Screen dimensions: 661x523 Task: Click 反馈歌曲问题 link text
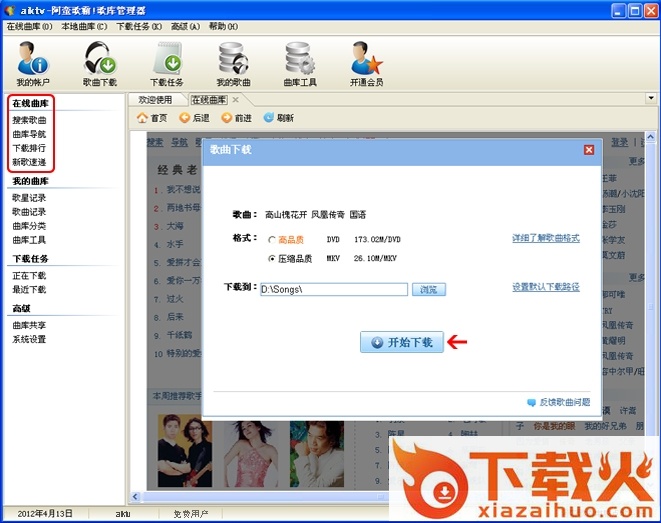(x=565, y=402)
